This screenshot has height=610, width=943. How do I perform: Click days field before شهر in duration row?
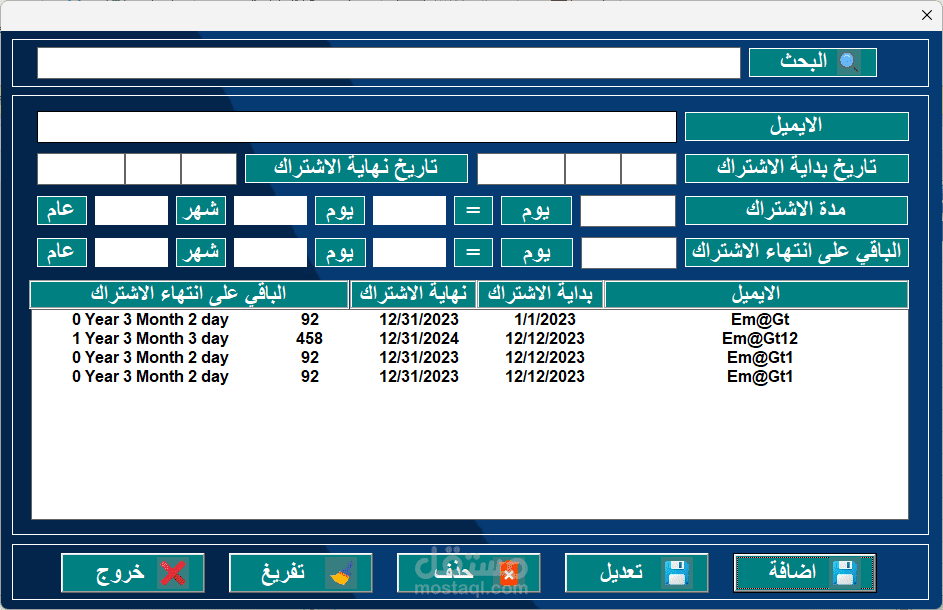point(270,211)
